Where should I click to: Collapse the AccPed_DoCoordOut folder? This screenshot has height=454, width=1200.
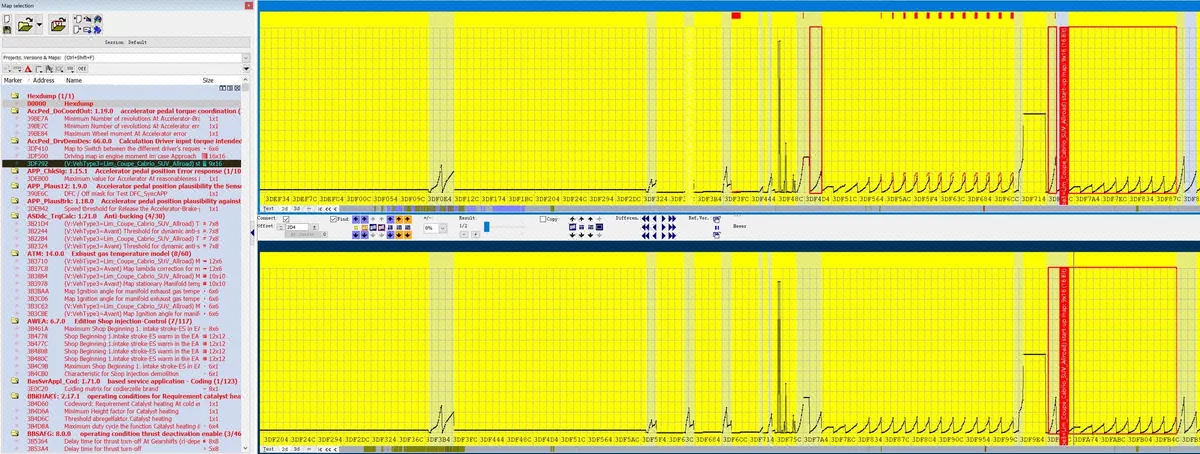pos(14,110)
